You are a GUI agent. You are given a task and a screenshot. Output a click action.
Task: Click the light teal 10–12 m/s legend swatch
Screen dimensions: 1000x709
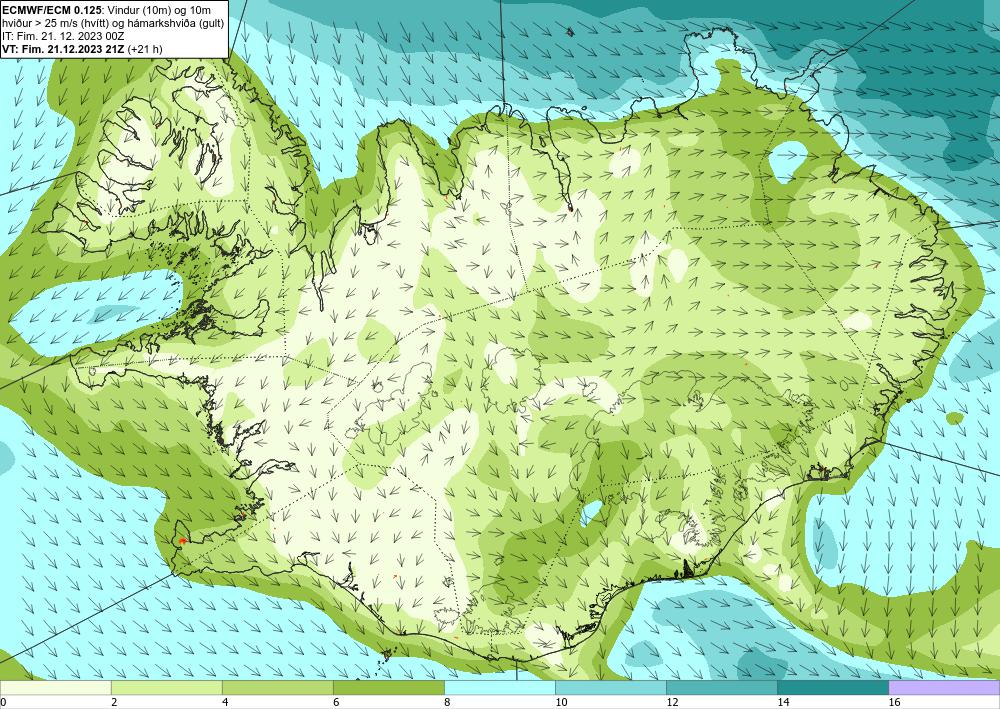click(610, 687)
